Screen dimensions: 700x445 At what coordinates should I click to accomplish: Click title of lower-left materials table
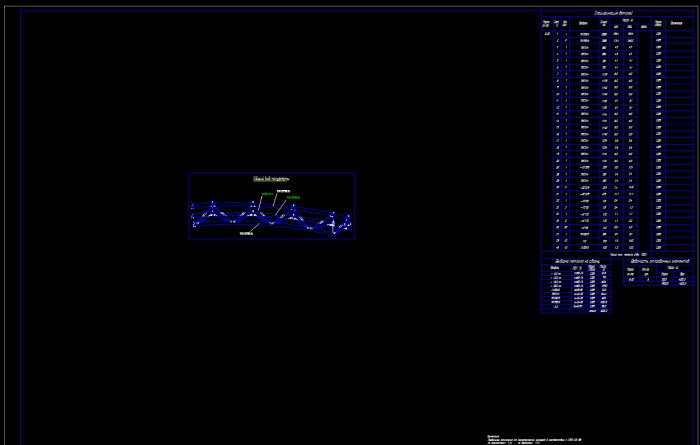(577, 262)
